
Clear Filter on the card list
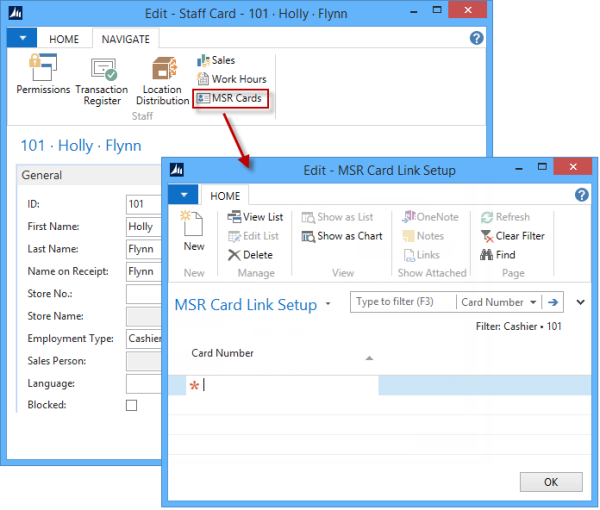(512, 236)
